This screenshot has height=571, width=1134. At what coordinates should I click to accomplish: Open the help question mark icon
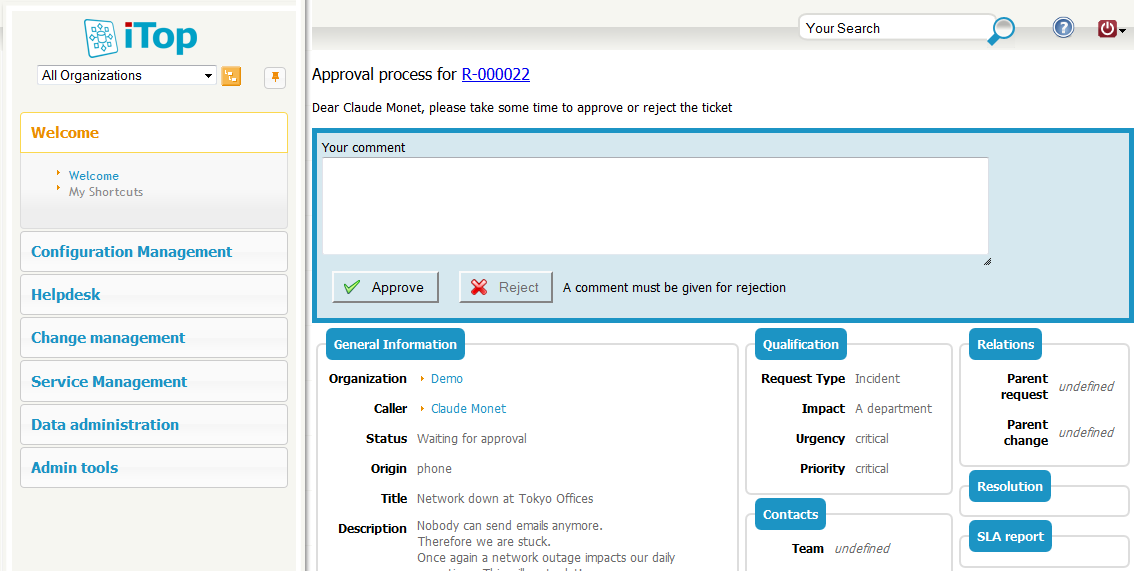pyautogui.click(x=1063, y=28)
